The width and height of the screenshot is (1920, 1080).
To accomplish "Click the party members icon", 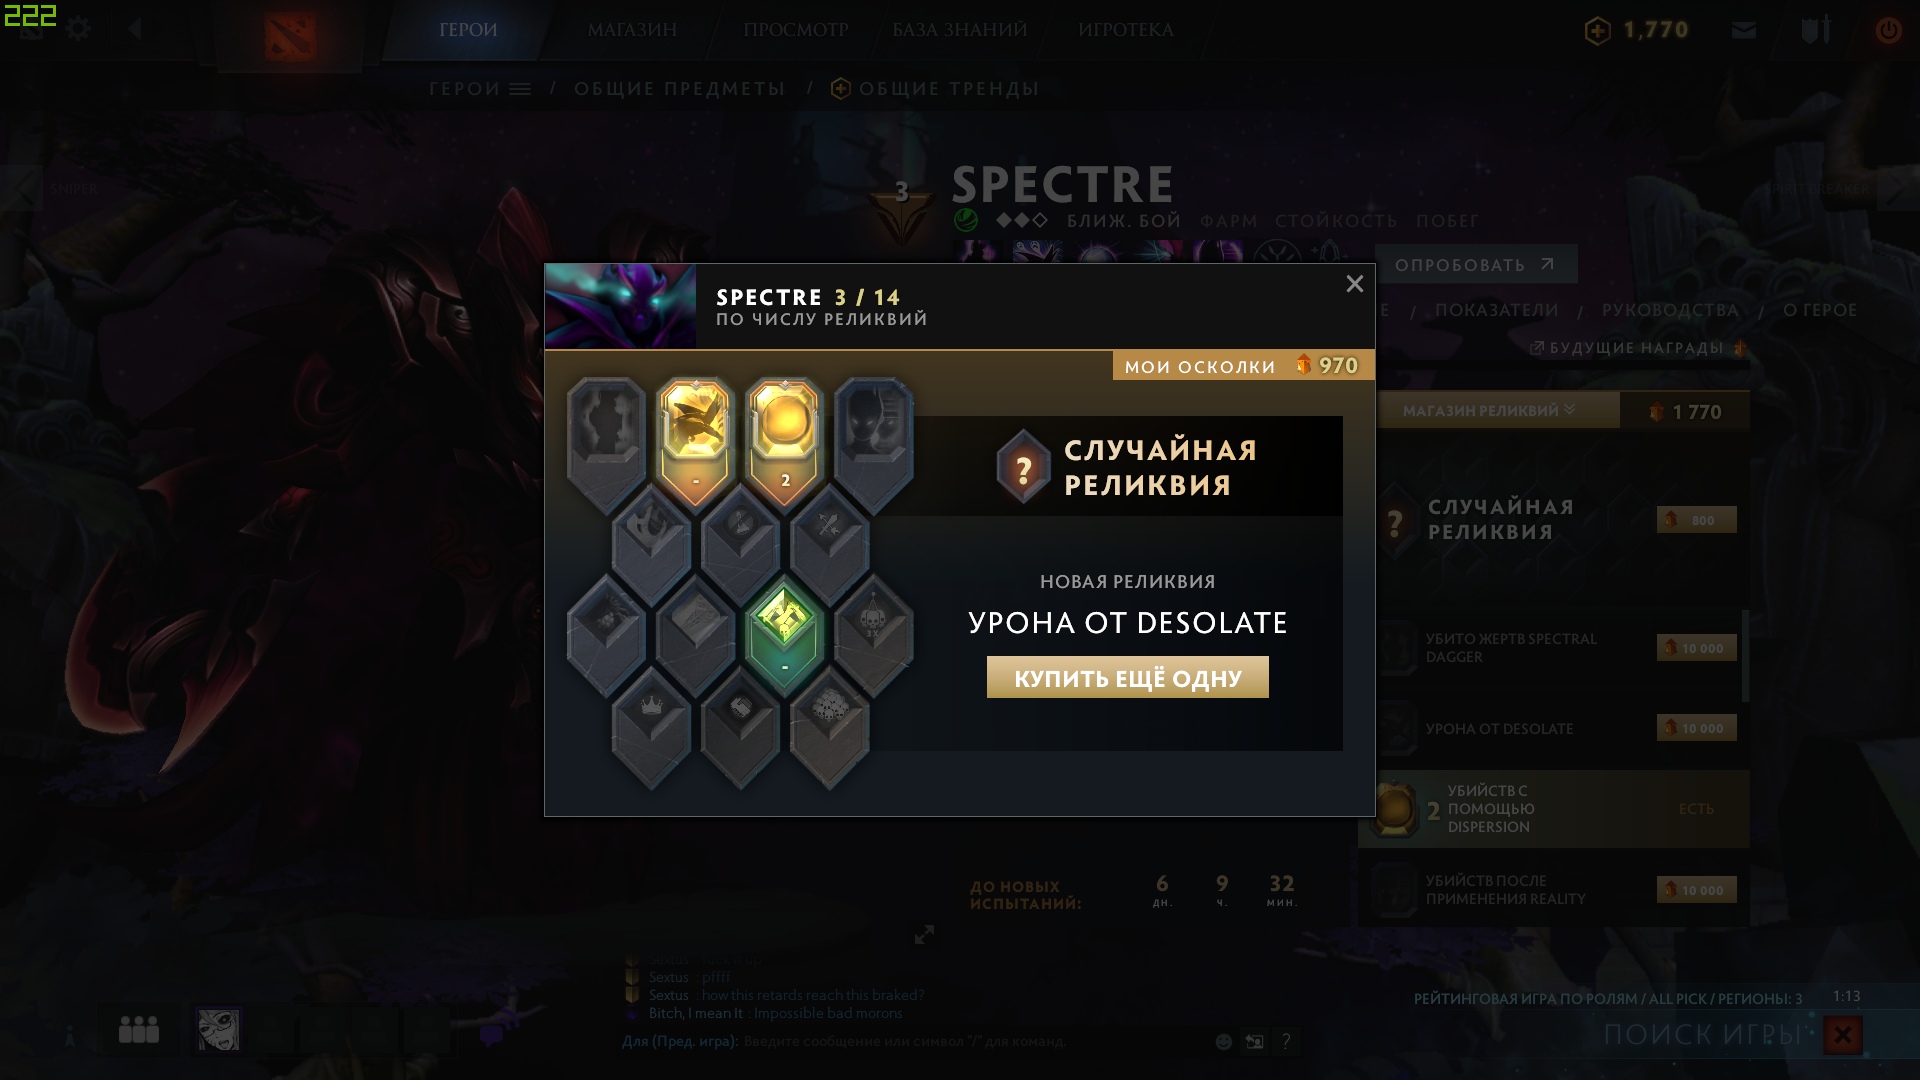I will [139, 1029].
